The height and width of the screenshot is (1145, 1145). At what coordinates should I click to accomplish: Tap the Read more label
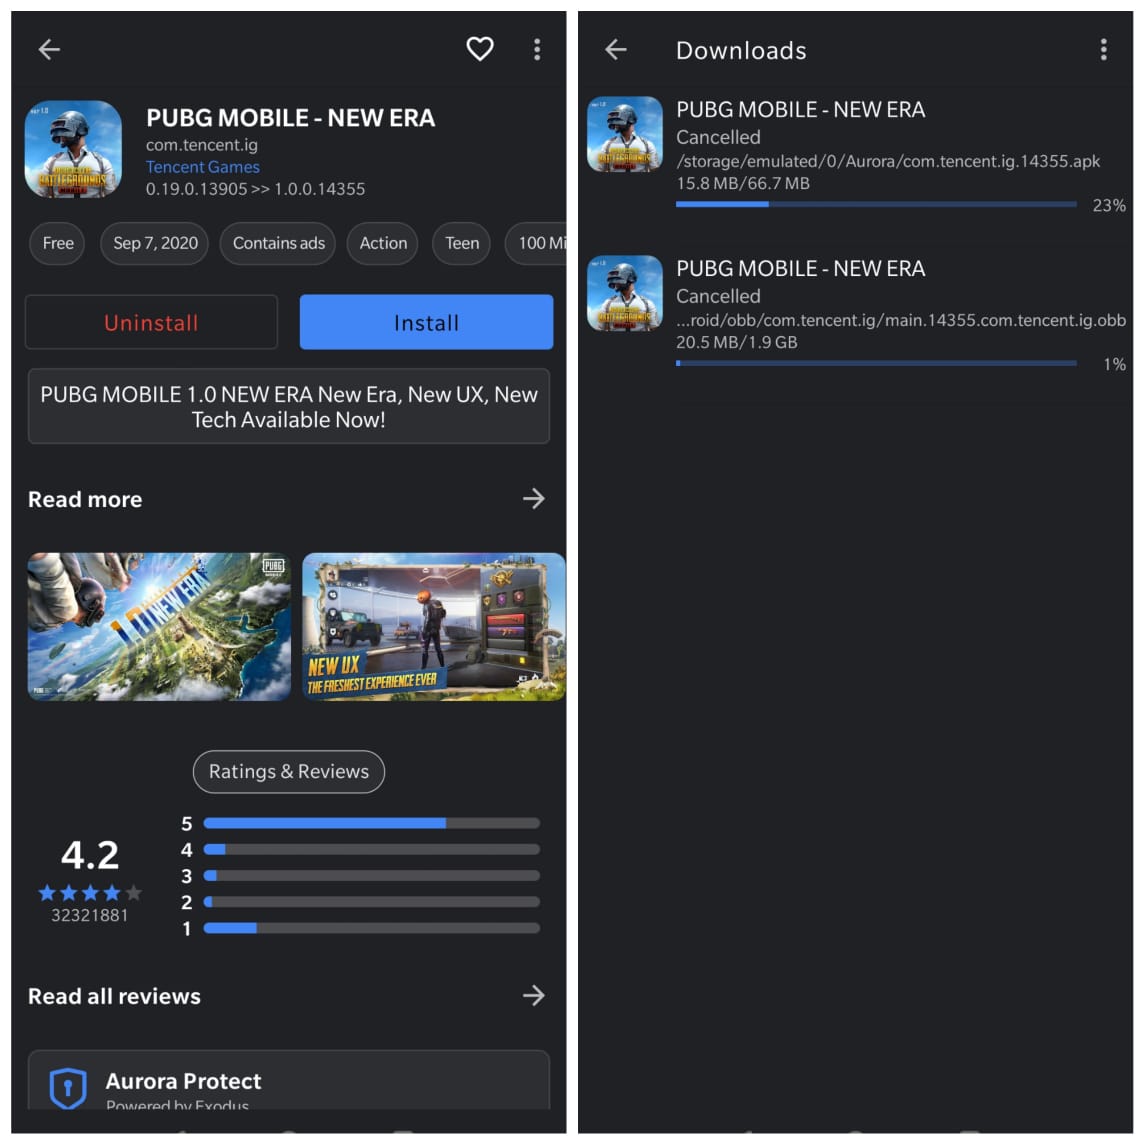[85, 499]
